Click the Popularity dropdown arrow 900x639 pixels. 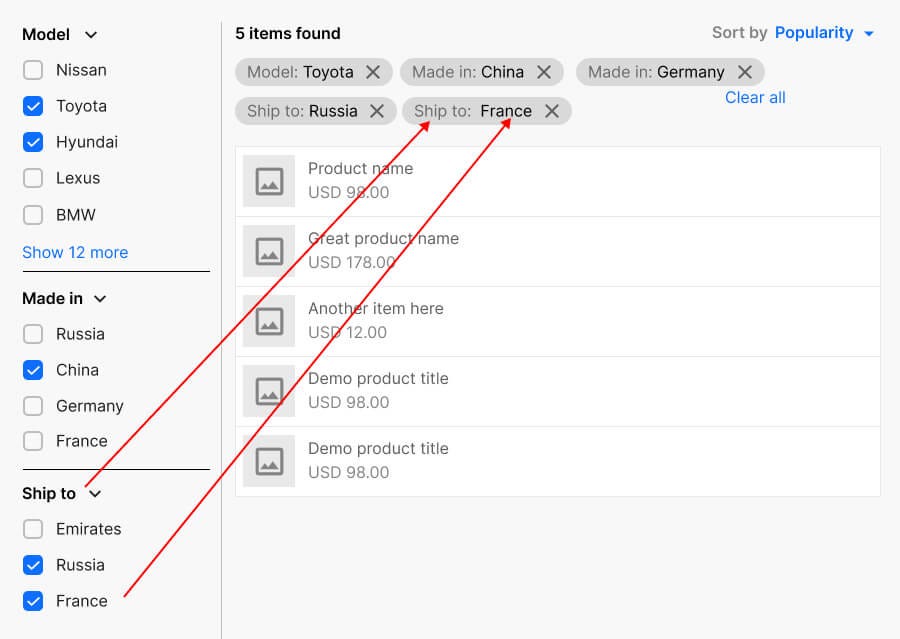click(869, 34)
